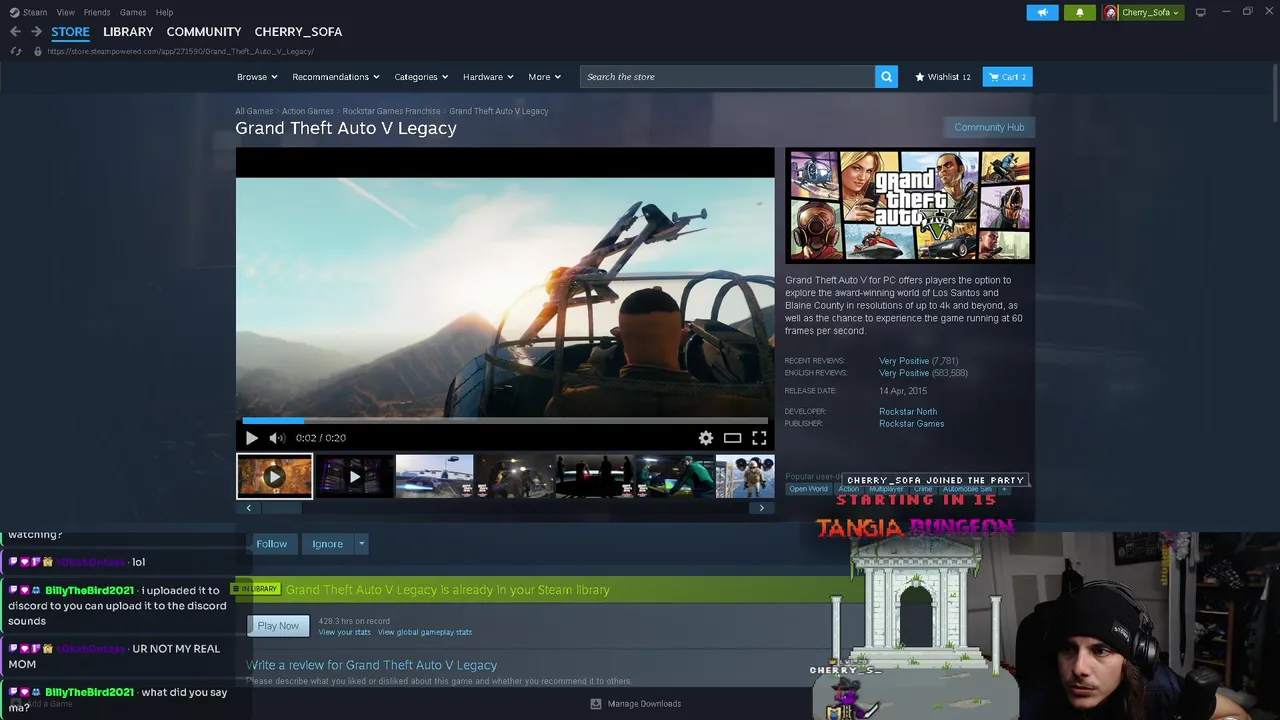Open the CHERRY_SOFA profile tab
This screenshot has width=1280, height=720.
(x=298, y=32)
